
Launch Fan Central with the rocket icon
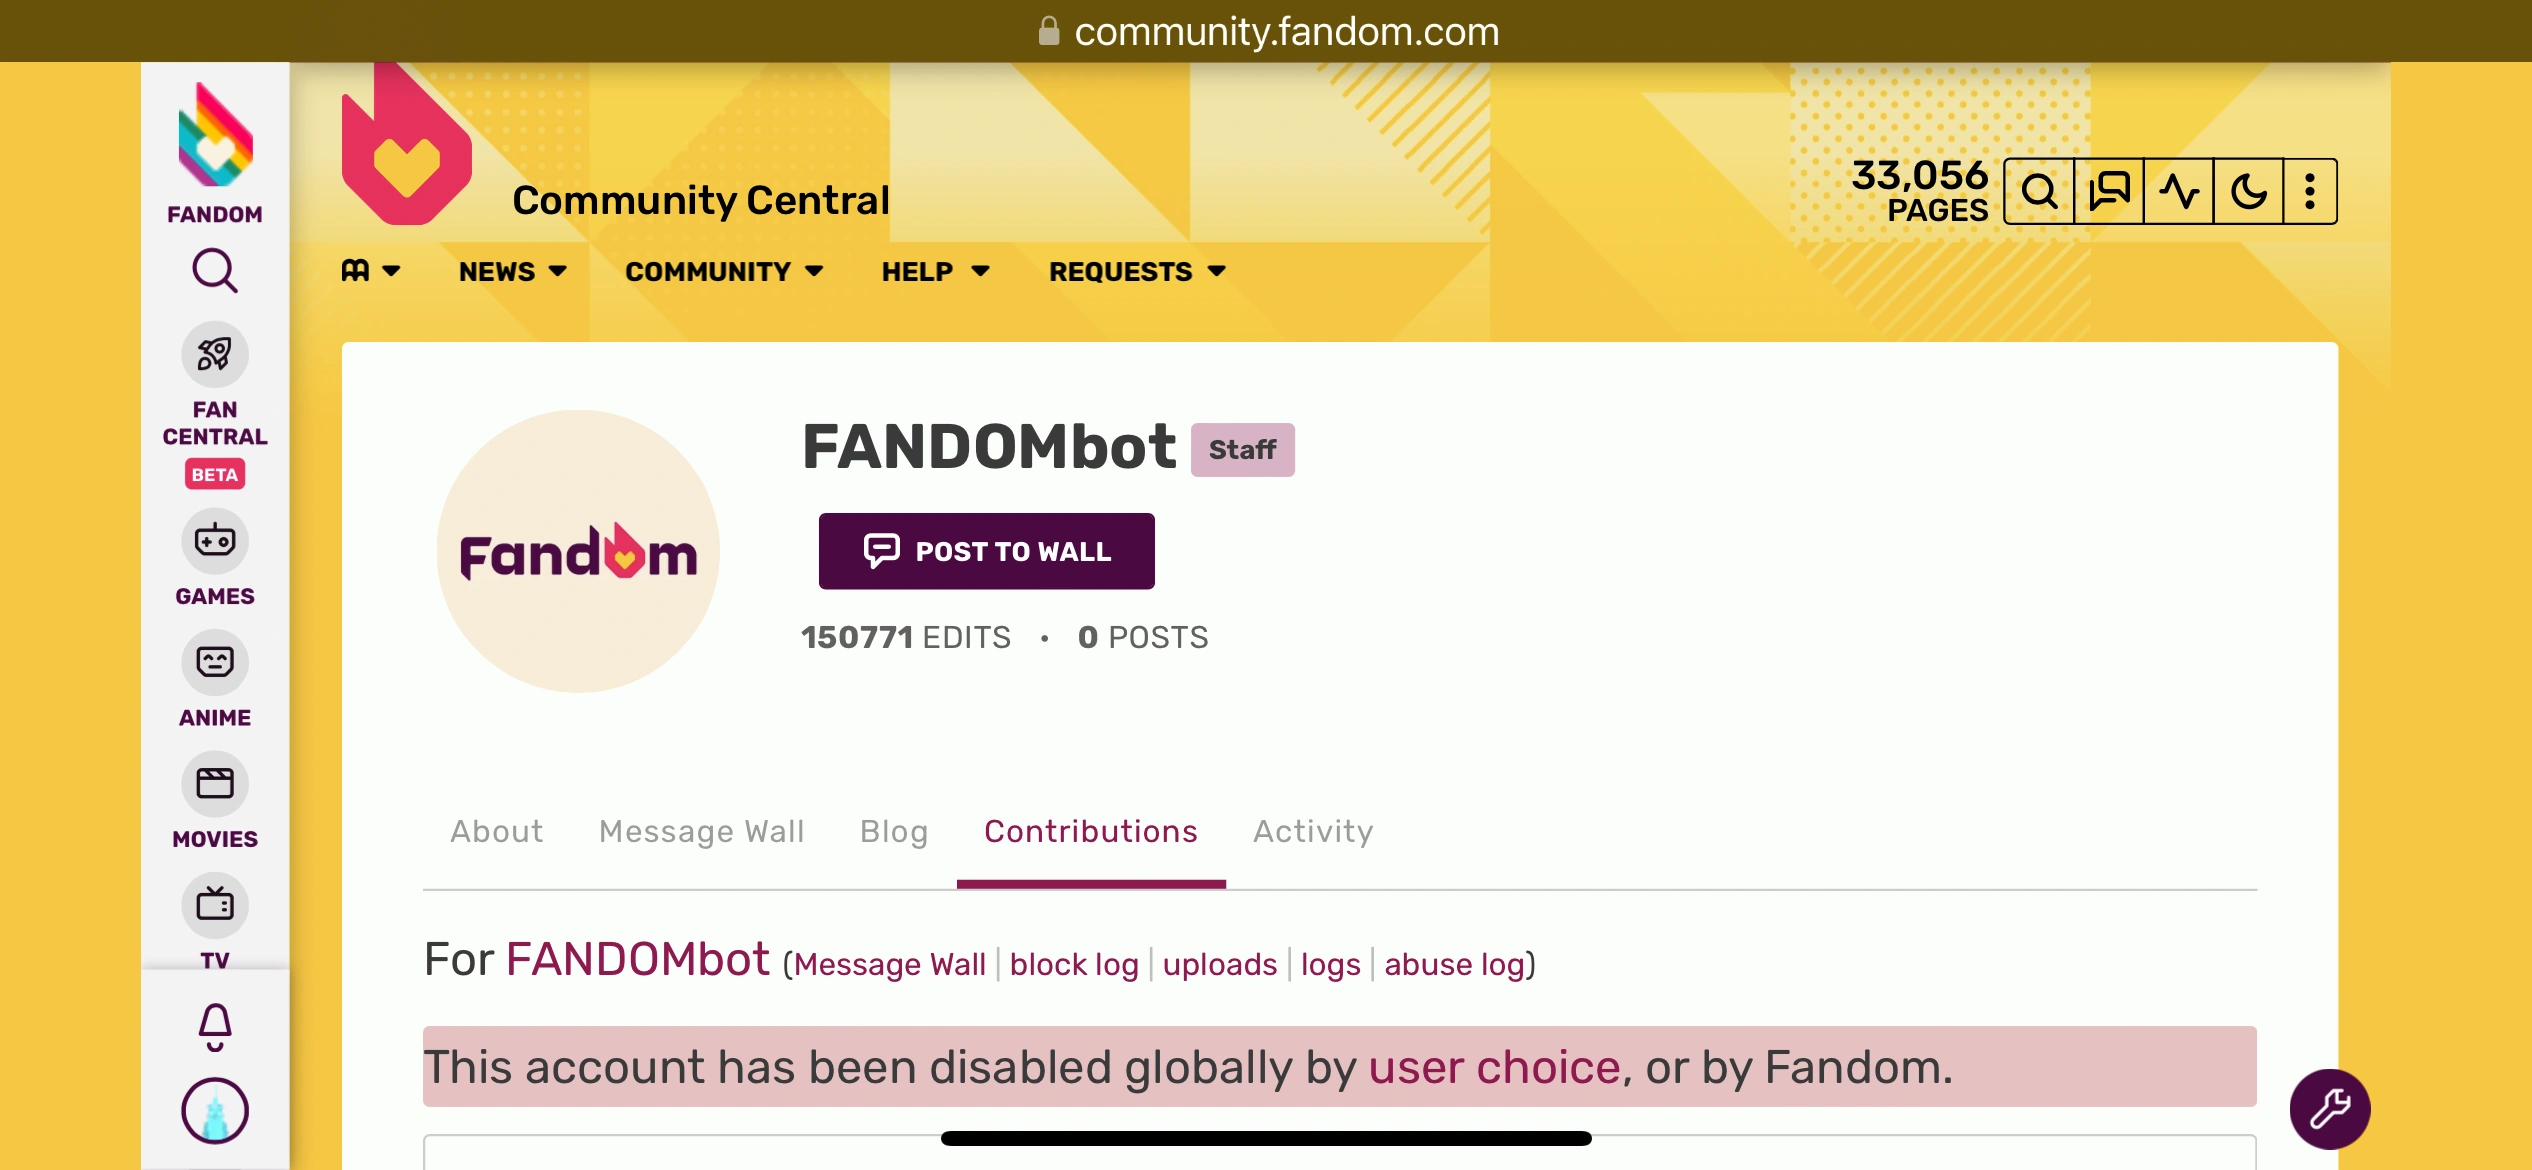pos(214,355)
